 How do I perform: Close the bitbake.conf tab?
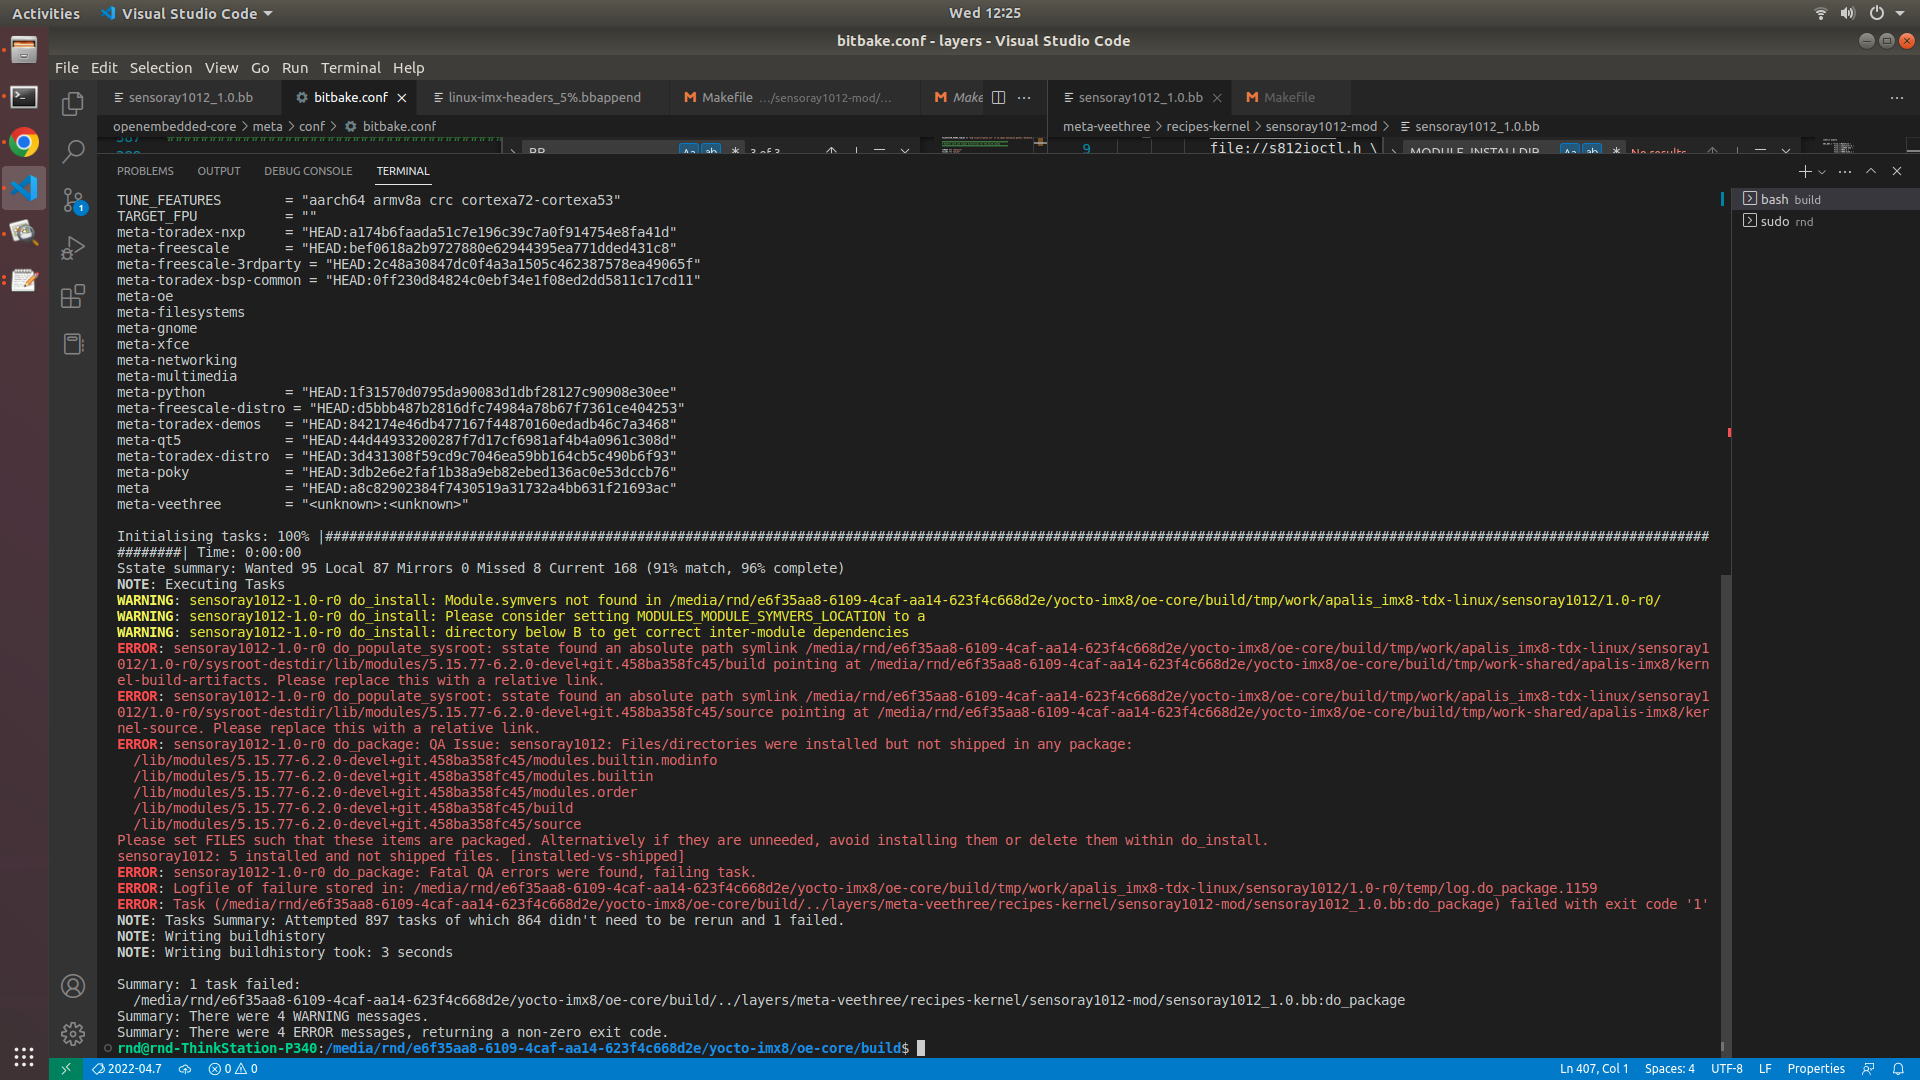(x=402, y=98)
